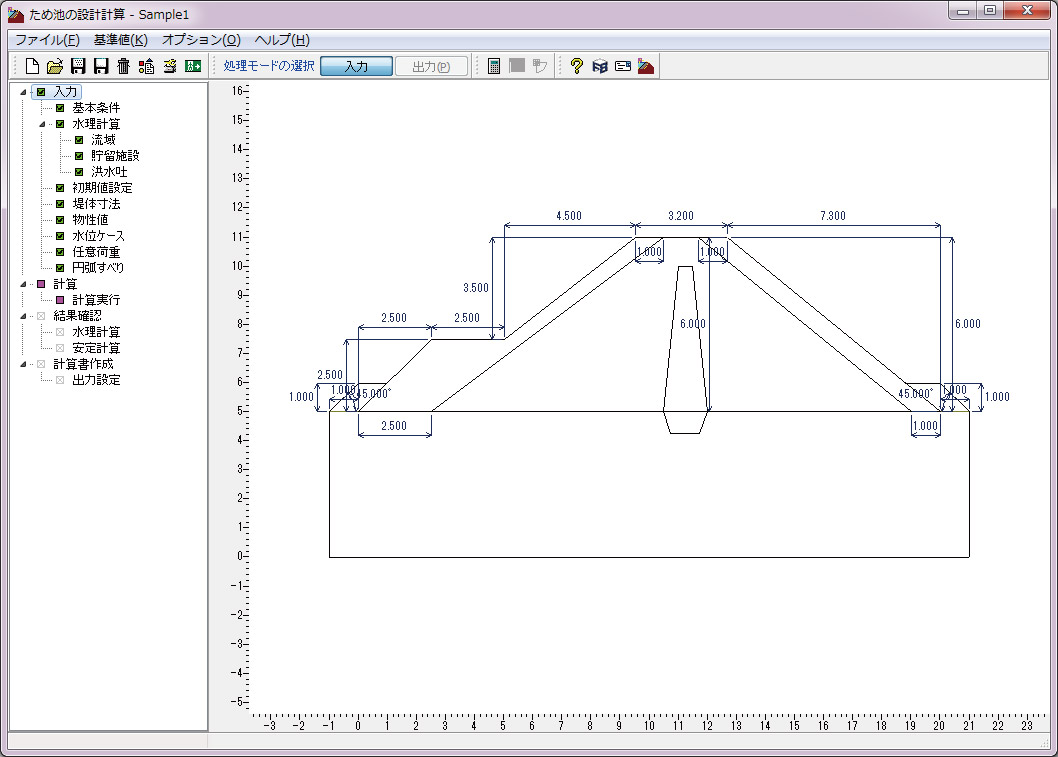Select the 入力 root tree item
Screen dimensions: 1058x757
[x=65, y=92]
